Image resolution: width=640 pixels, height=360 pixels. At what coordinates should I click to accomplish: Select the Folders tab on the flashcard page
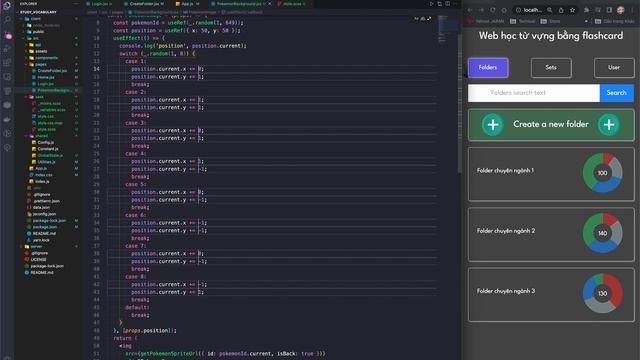pyautogui.click(x=488, y=67)
